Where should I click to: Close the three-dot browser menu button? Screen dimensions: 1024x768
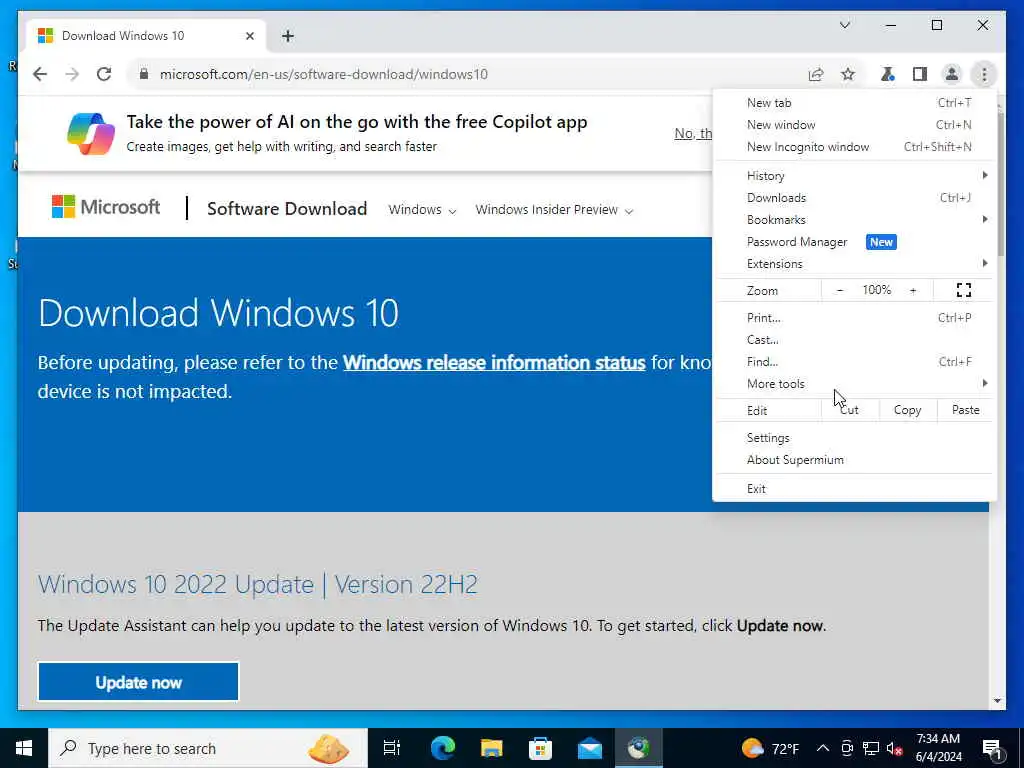[984, 74]
